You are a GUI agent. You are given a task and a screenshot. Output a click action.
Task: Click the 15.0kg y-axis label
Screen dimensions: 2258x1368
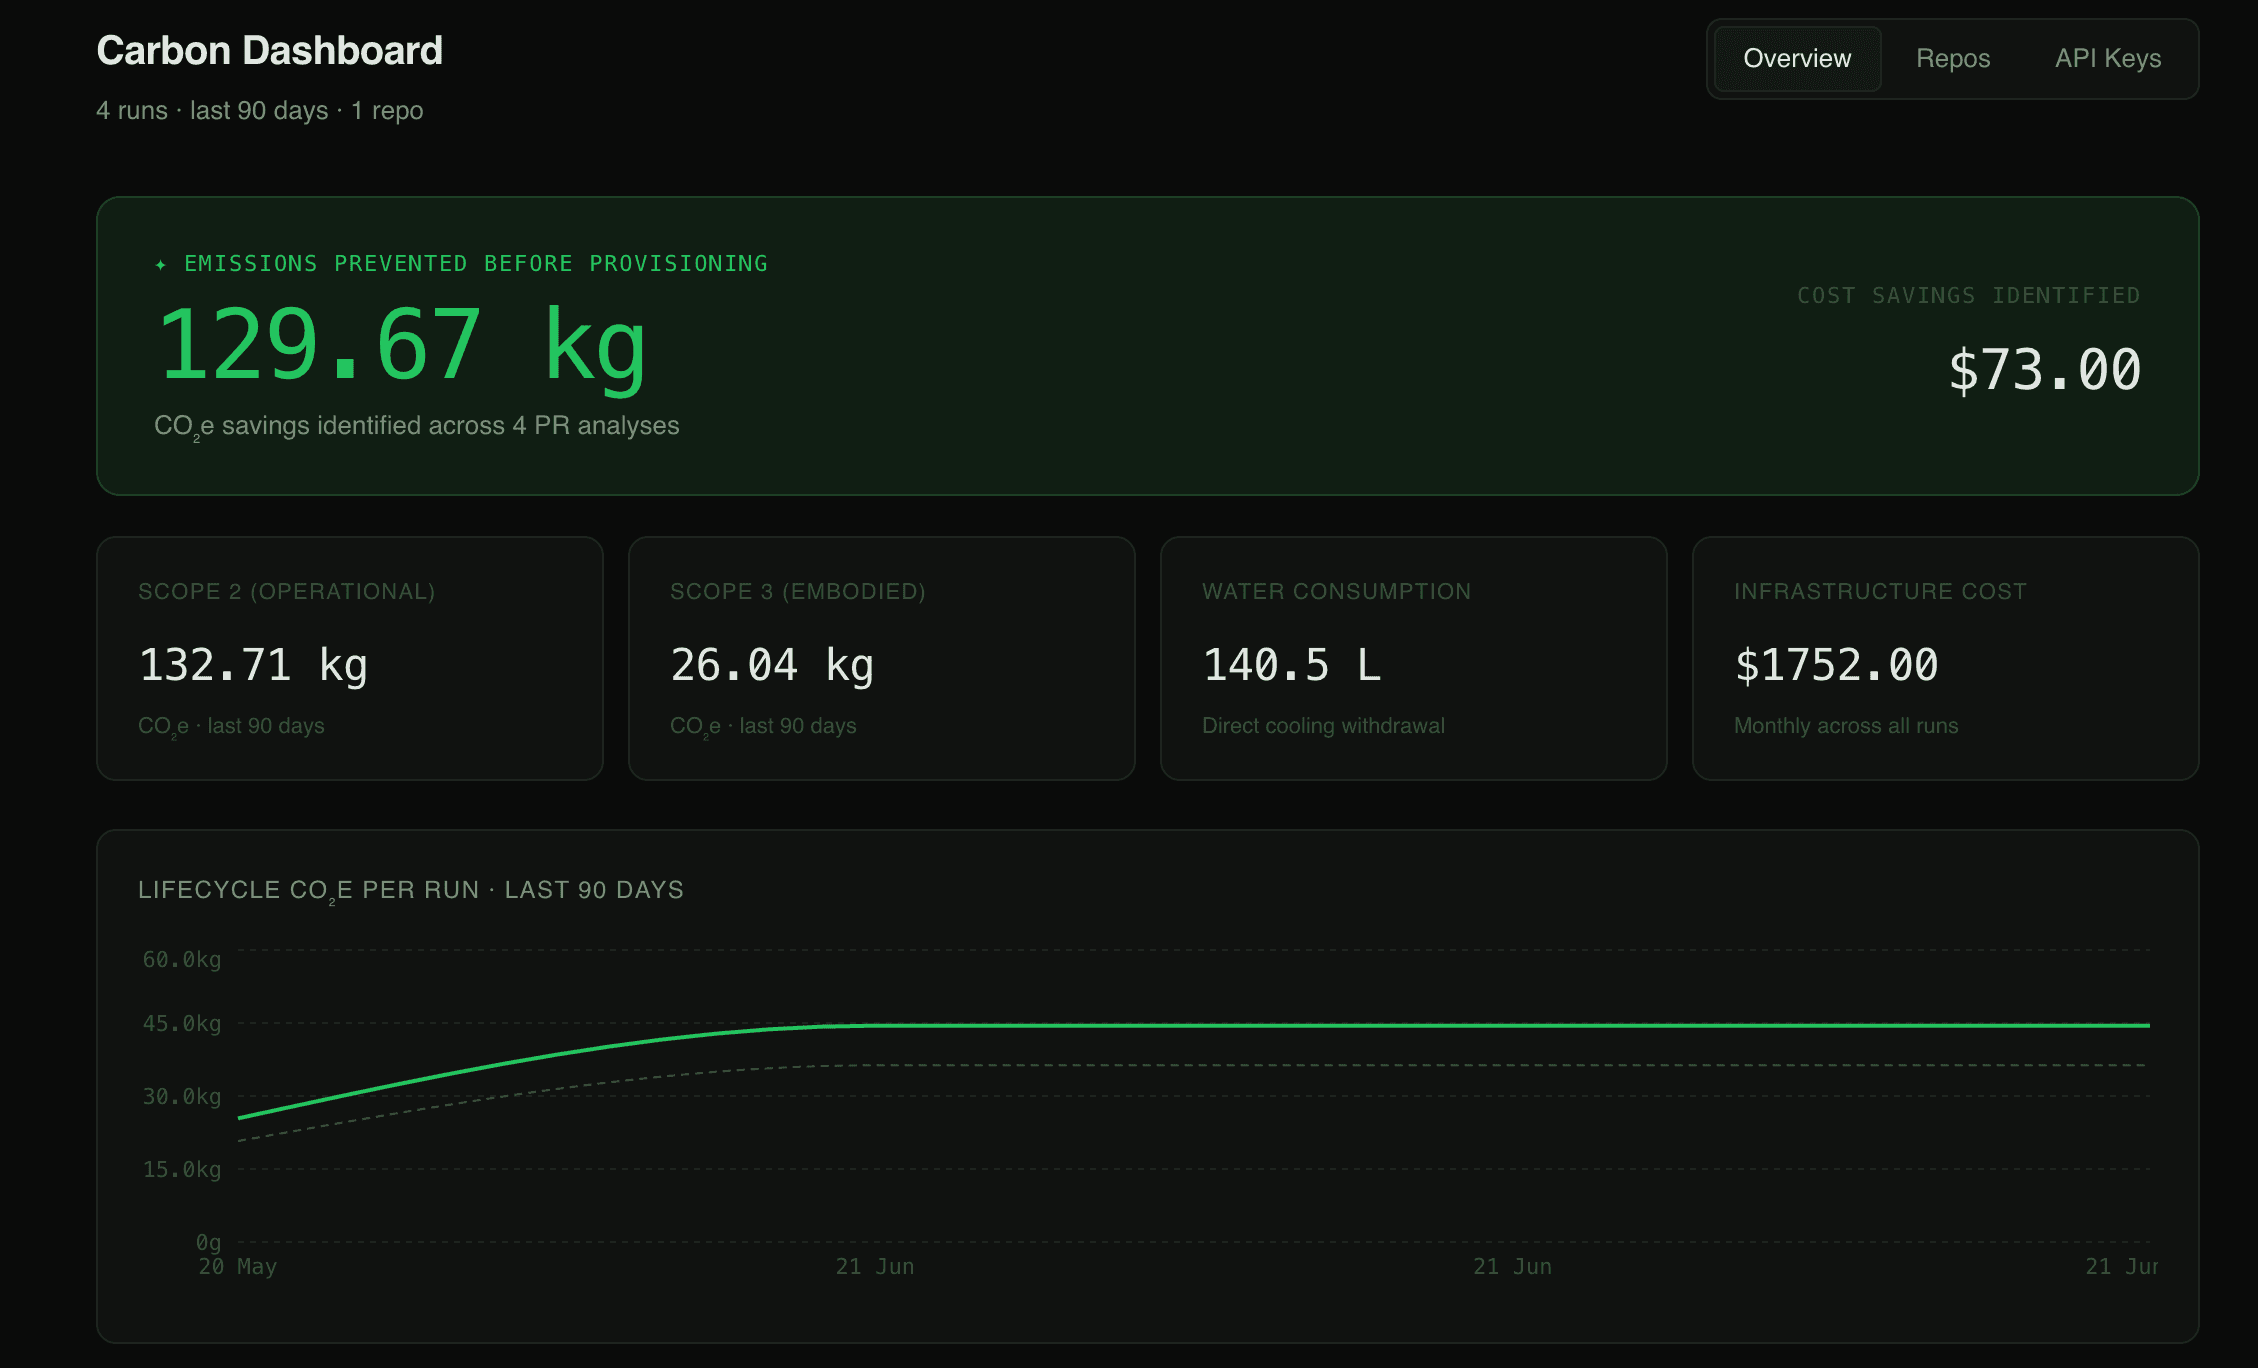click(x=182, y=1170)
